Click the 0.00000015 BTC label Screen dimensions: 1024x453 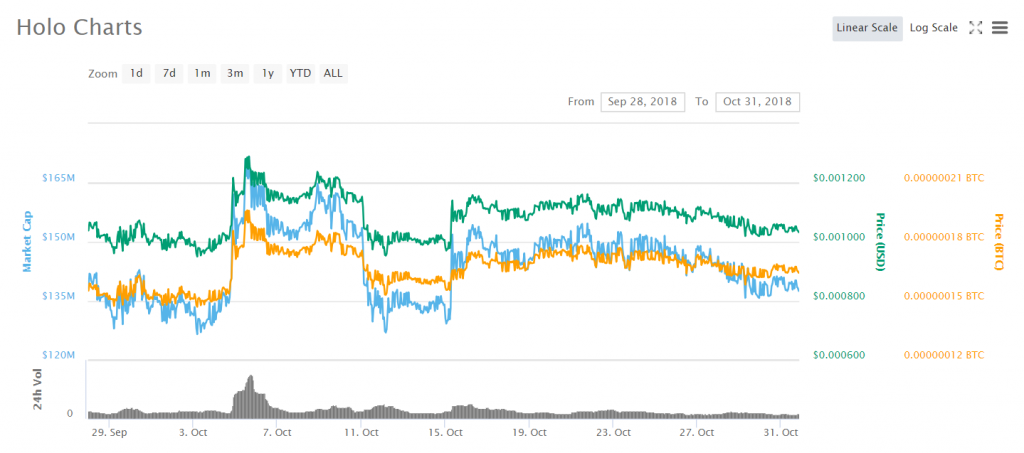[944, 296]
